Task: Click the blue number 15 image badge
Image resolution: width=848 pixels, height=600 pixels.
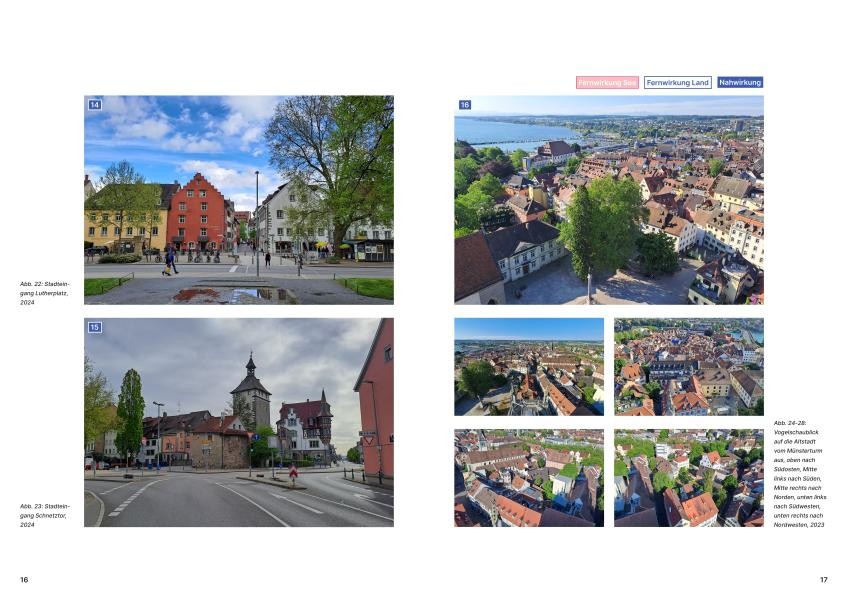Action: 95,327
